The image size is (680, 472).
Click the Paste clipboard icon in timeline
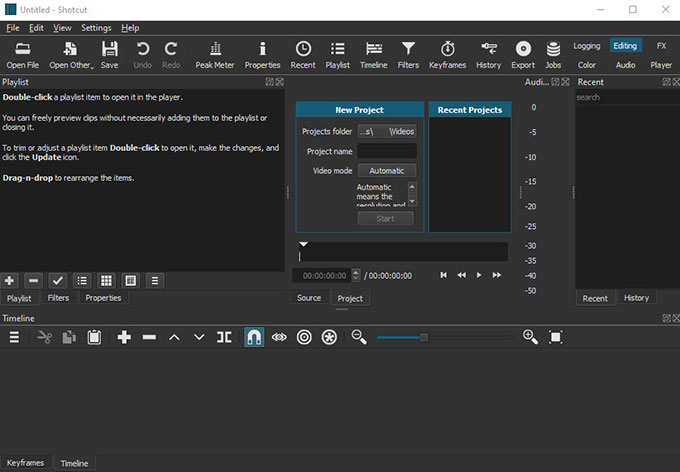point(94,337)
